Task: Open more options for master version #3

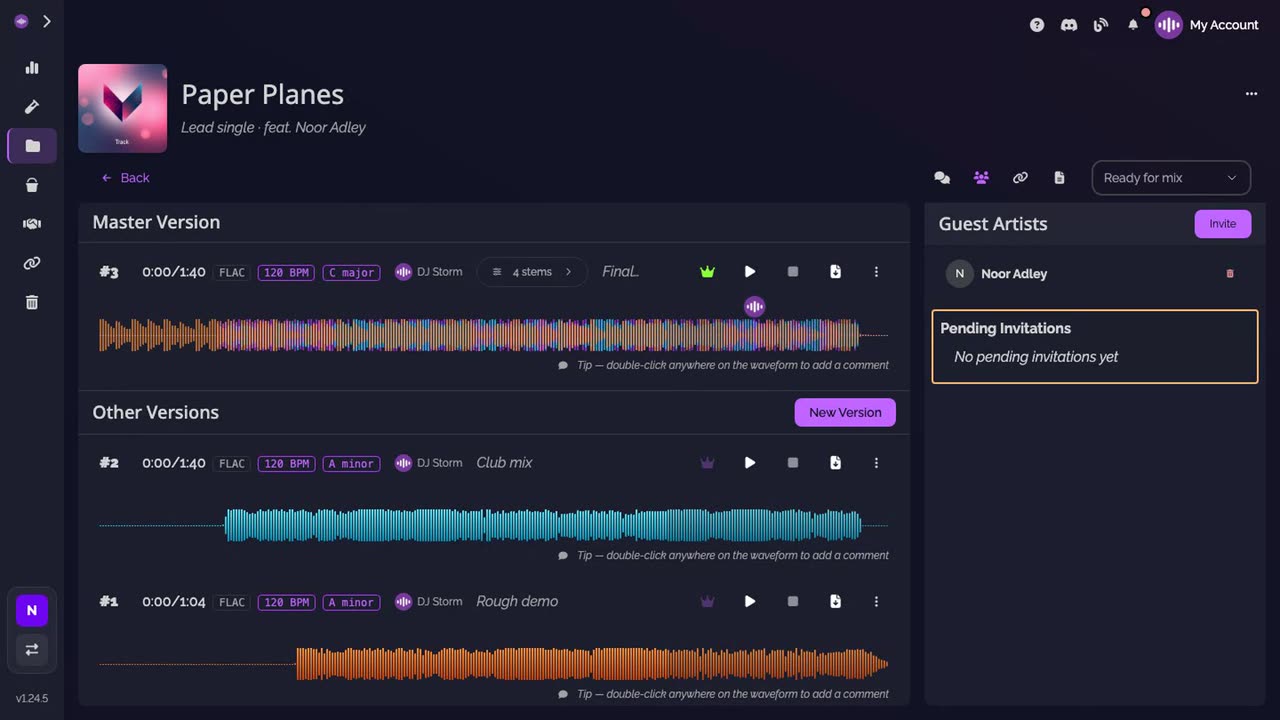Action: [876, 272]
